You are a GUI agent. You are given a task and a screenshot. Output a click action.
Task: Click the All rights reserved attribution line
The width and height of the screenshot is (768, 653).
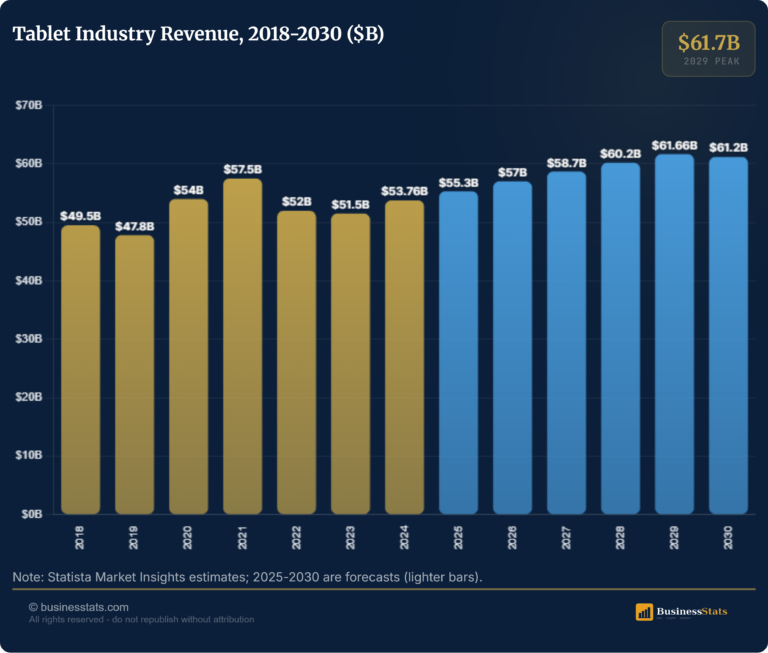click(142, 620)
